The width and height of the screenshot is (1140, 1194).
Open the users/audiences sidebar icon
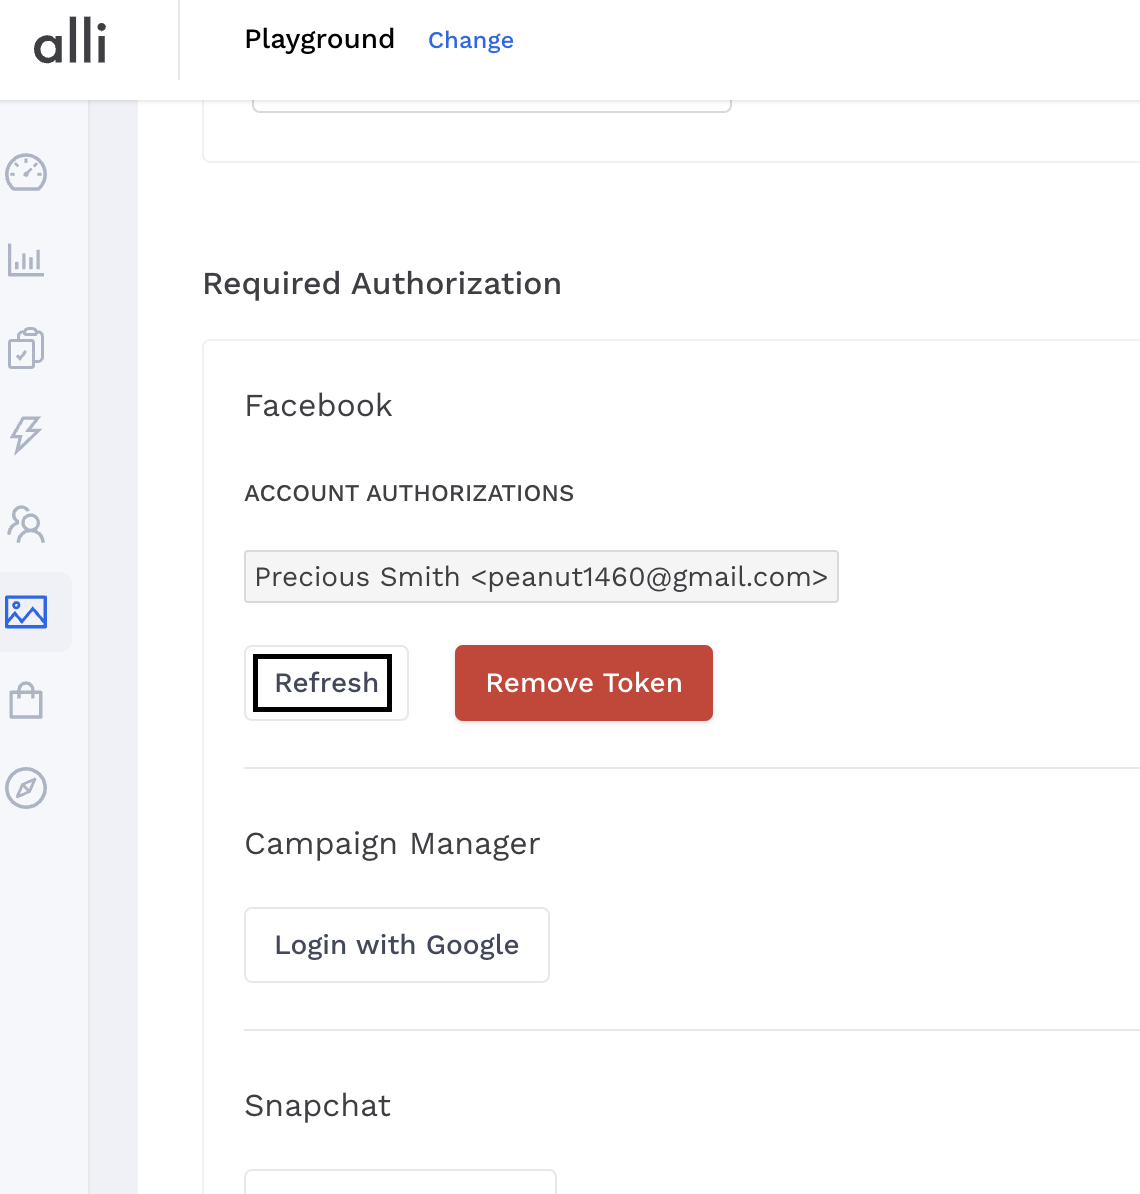tap(26, 523)
